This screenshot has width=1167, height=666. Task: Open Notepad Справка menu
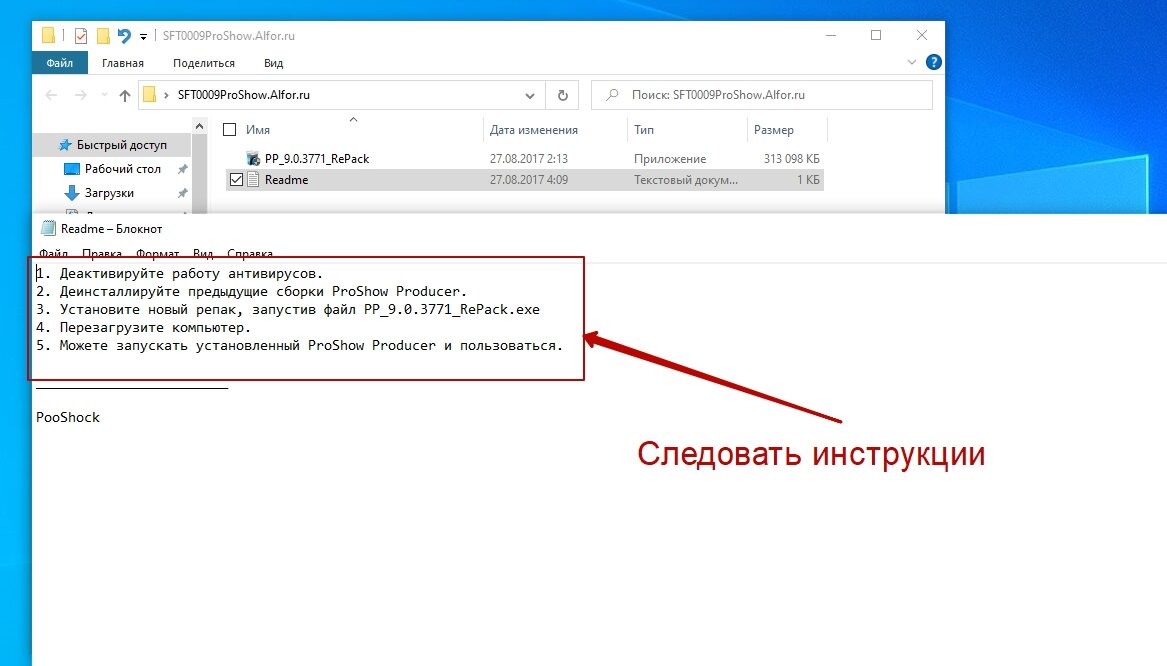249,254
